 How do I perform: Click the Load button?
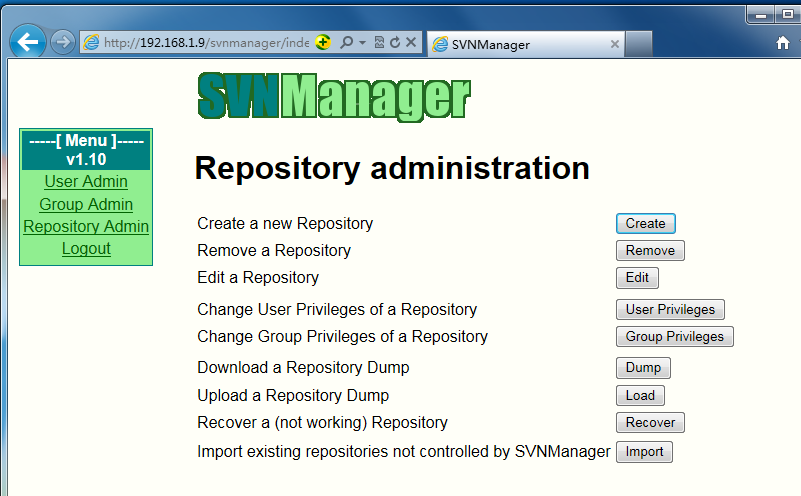tap(640, 395)
